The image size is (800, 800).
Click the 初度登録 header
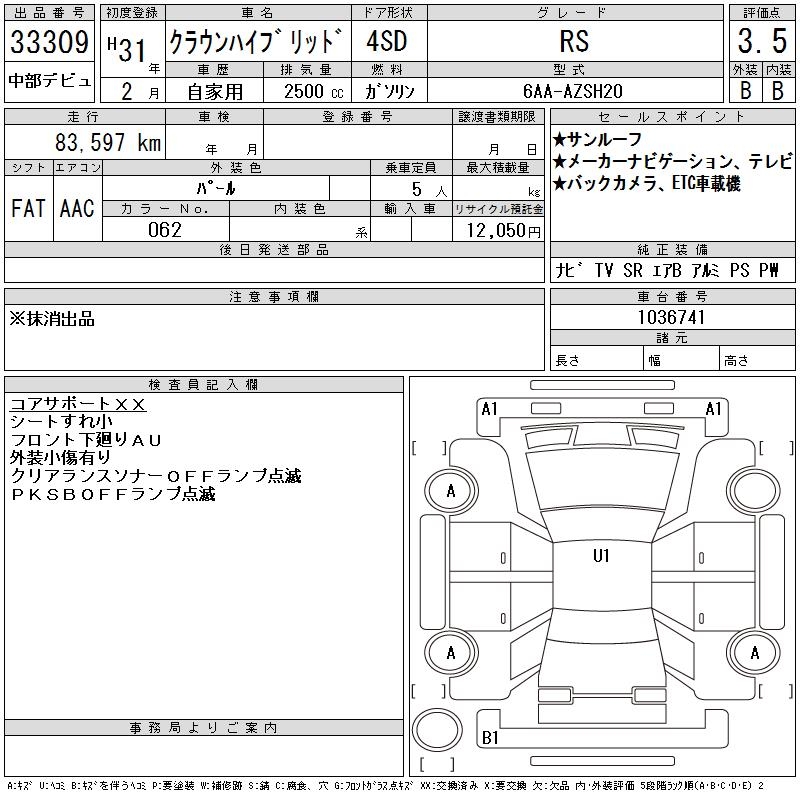[132, 13]
